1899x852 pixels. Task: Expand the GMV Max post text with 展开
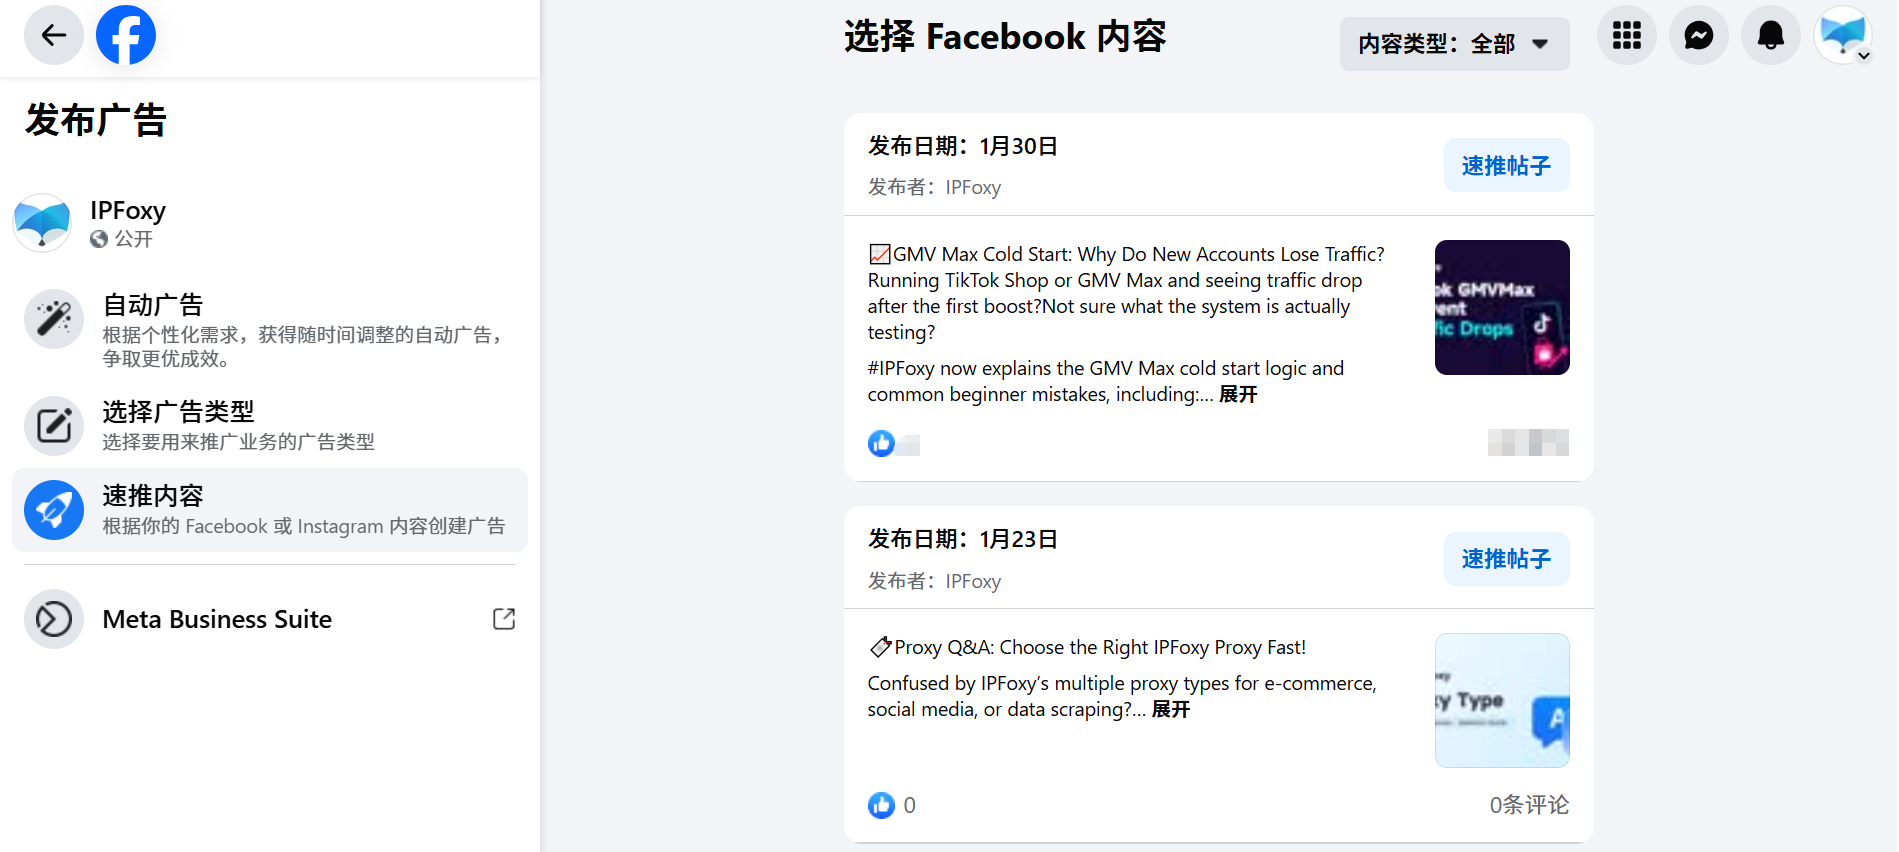(x=1238, y=395)
